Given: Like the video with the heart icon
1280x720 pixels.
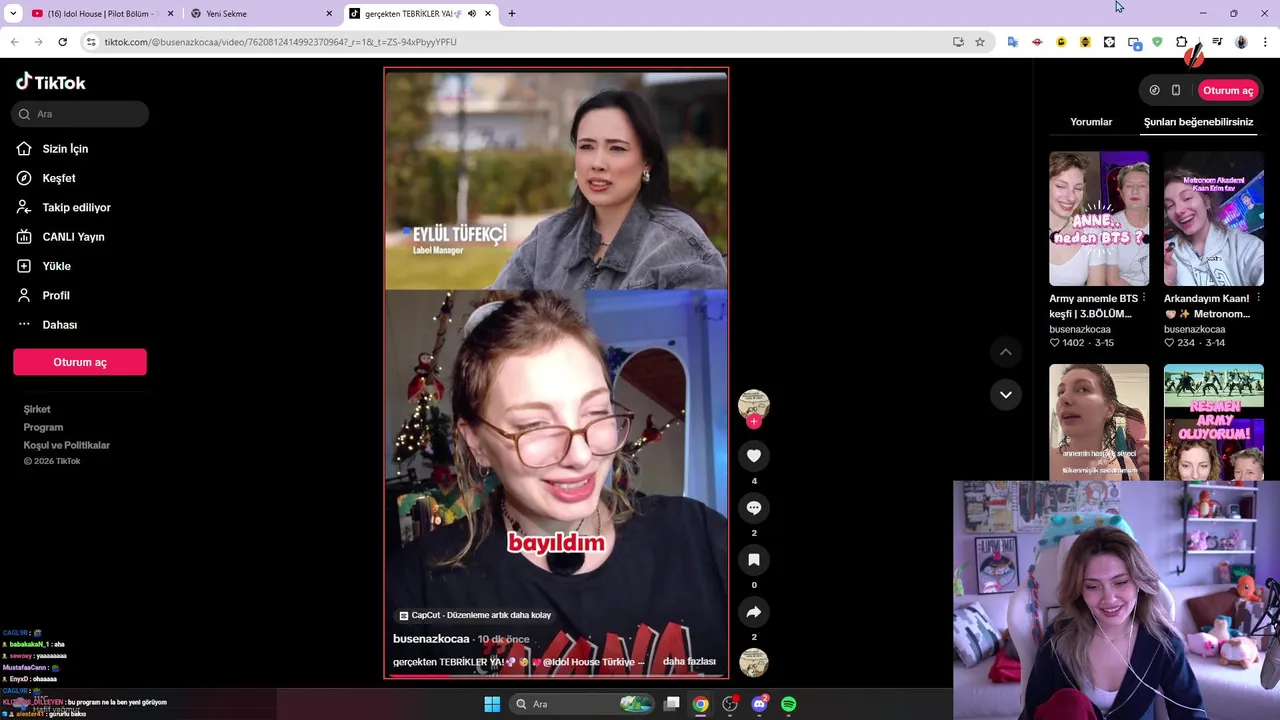Looking at the screenshot, I should pos(754,456).
